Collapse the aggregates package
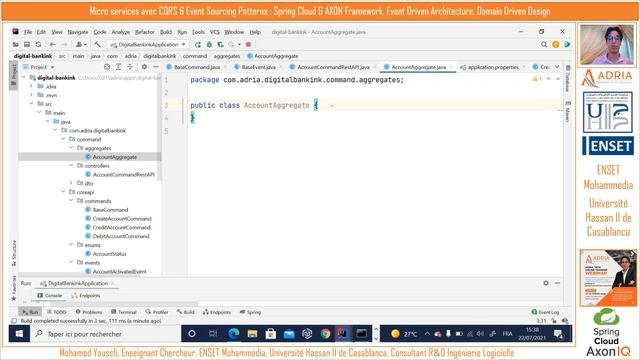This screenshot has height=360, width=640. [x=71, y=148]
